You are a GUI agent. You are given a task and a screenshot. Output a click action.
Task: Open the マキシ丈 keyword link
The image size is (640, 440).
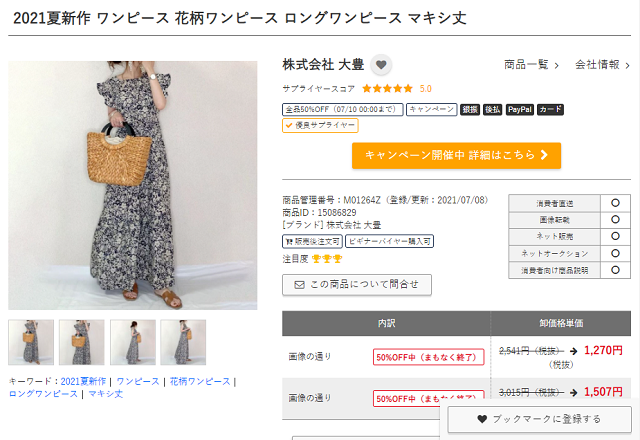[x=105, y=394]
